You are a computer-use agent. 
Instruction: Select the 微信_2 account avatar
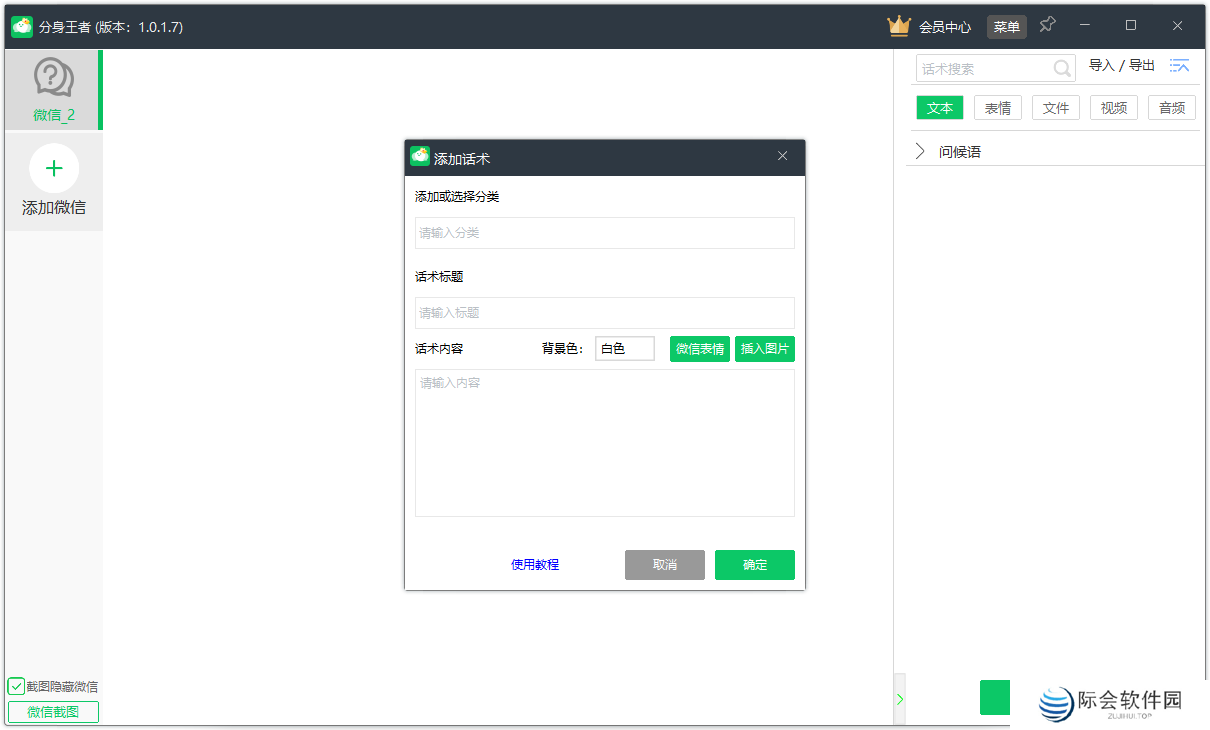tap(52, 78)
